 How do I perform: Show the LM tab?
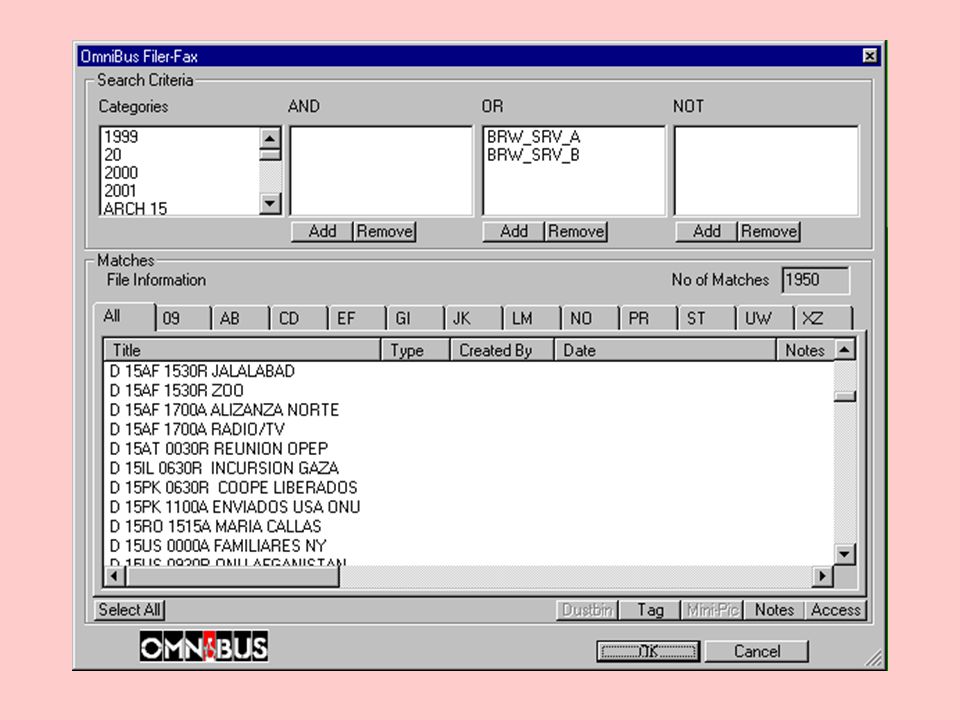point(531,318)
